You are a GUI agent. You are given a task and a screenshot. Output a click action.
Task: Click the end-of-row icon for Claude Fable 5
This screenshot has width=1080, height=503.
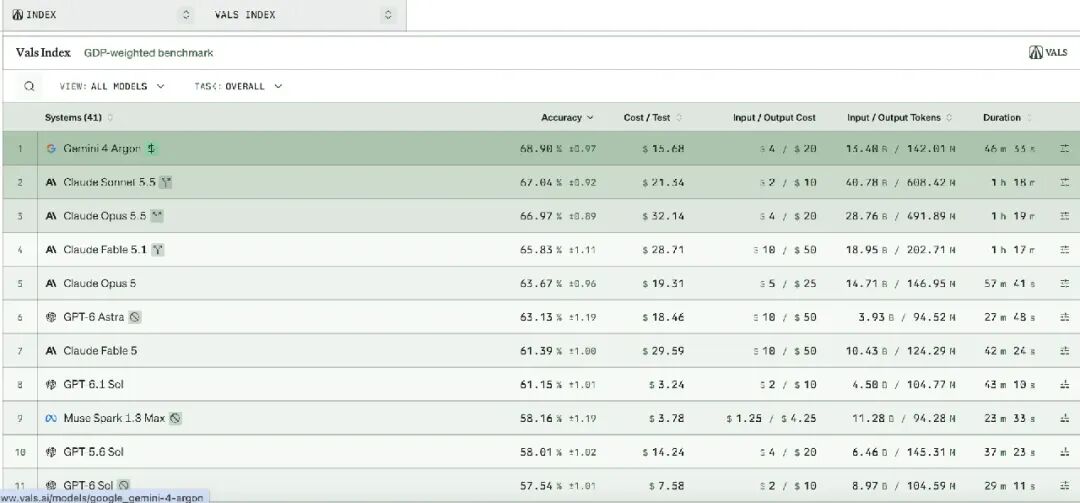click(x=1065, y=351)
